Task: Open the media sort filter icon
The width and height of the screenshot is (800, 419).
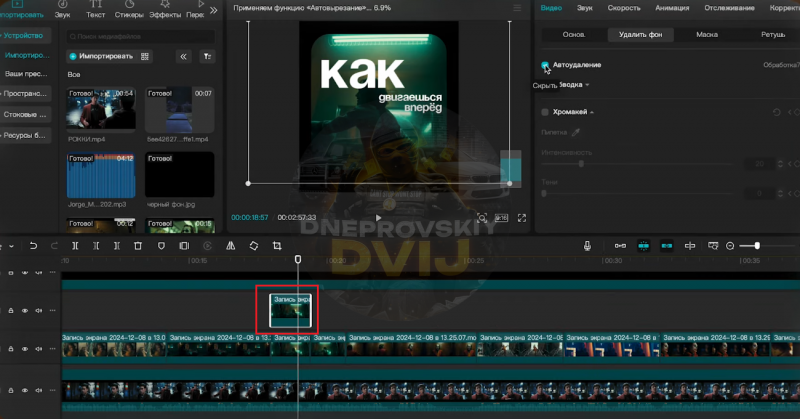Action: point(207,57)
